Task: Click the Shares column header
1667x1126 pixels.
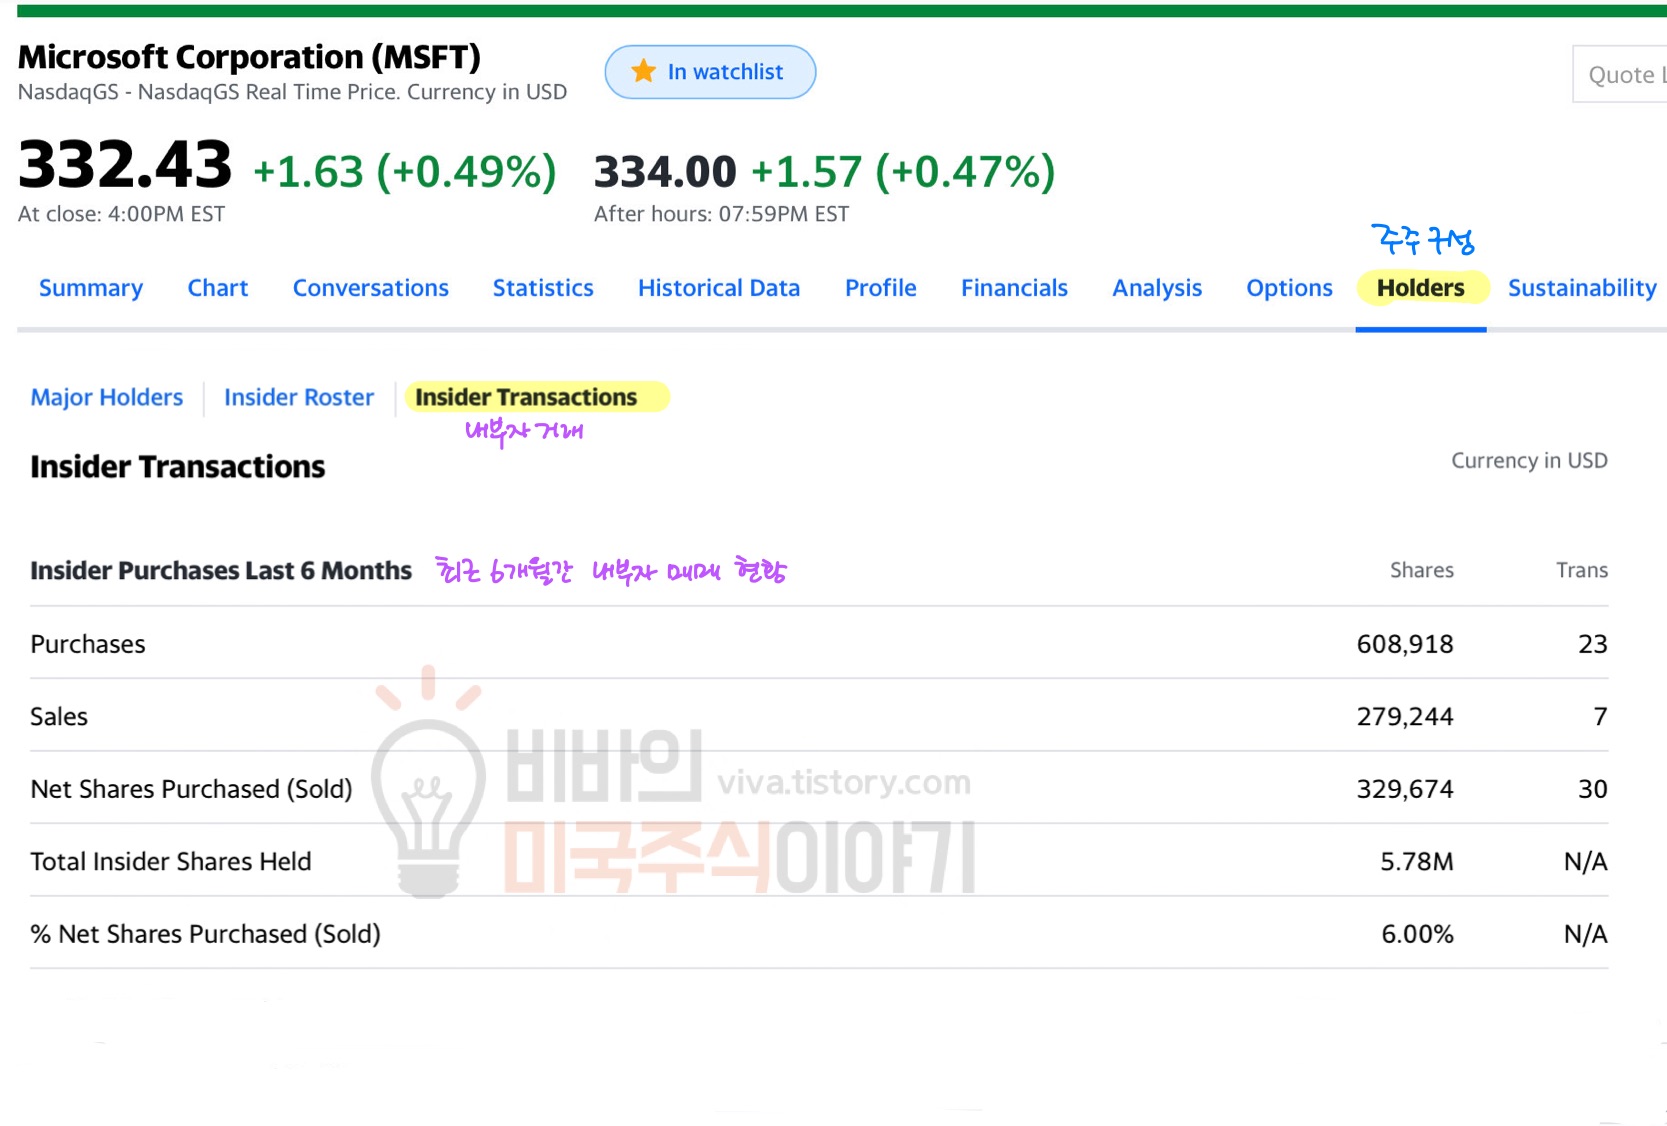Action: tap(1421, 570)
